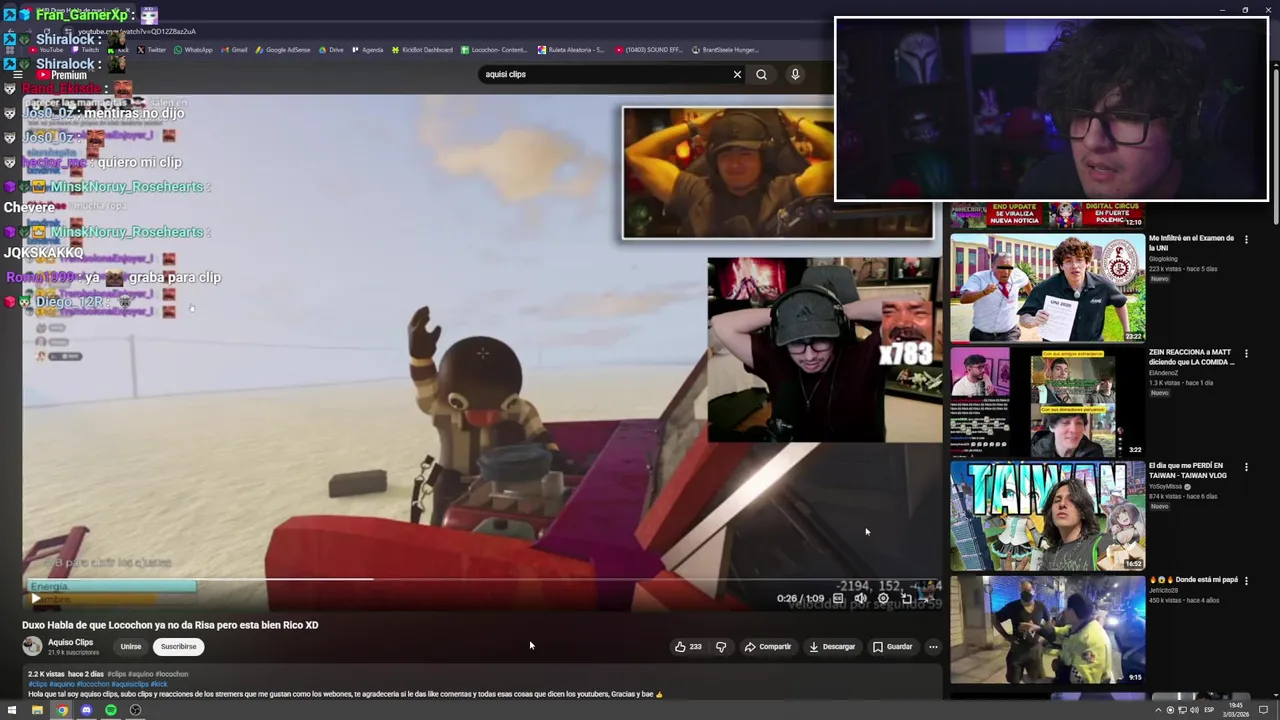Switch the ESP keyboard language indicator
The image size is (1280, 720).
(1209, 711)
